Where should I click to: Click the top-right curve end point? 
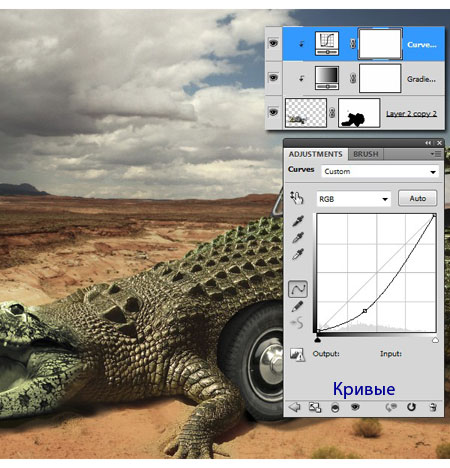click(x=434, y=216)
